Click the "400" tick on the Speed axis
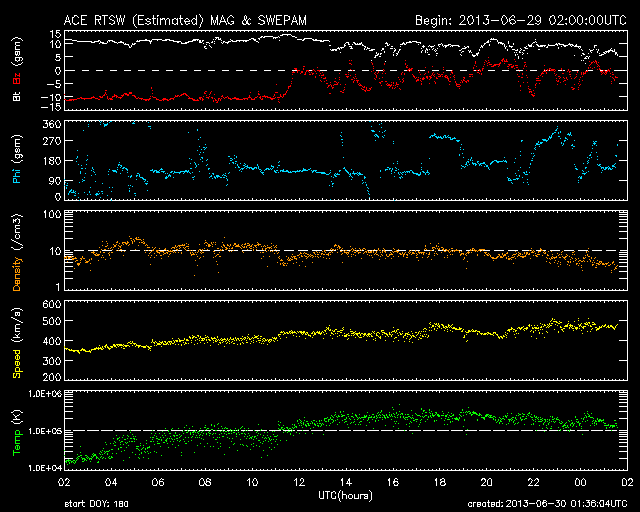640x512 pixels. (52, 341)
